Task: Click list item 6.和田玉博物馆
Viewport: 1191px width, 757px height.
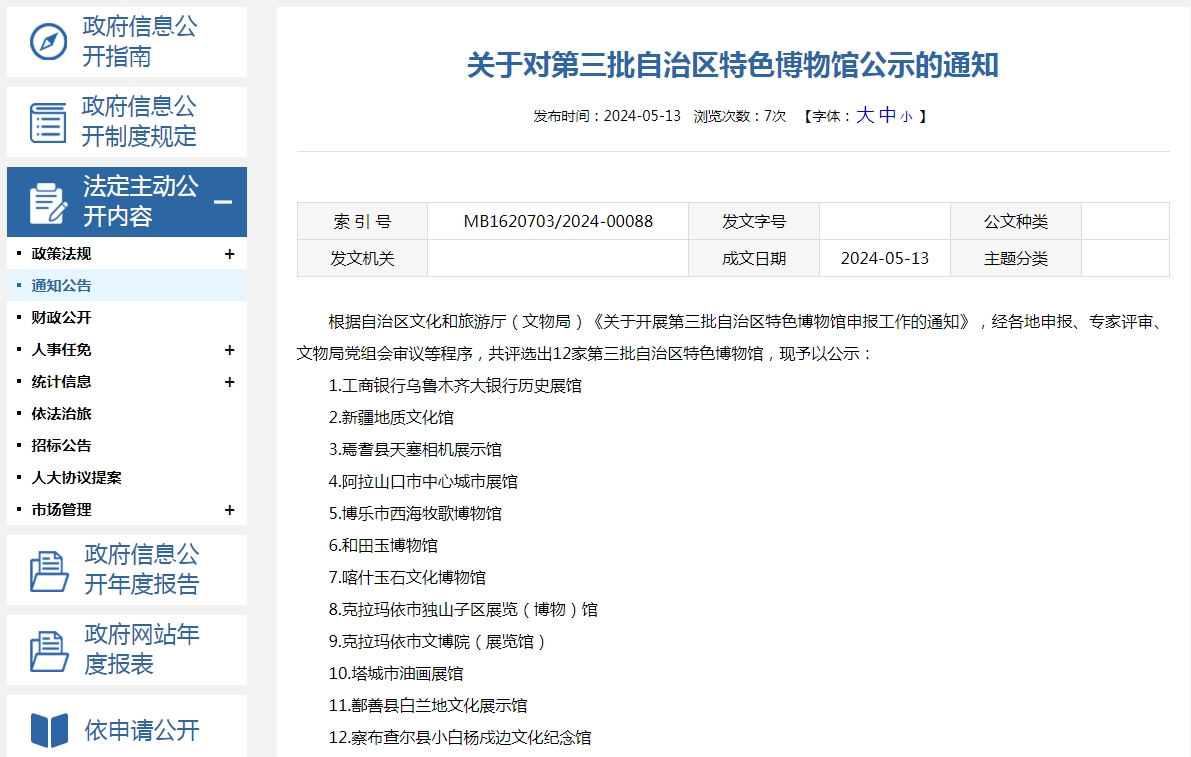Action: 383,545
